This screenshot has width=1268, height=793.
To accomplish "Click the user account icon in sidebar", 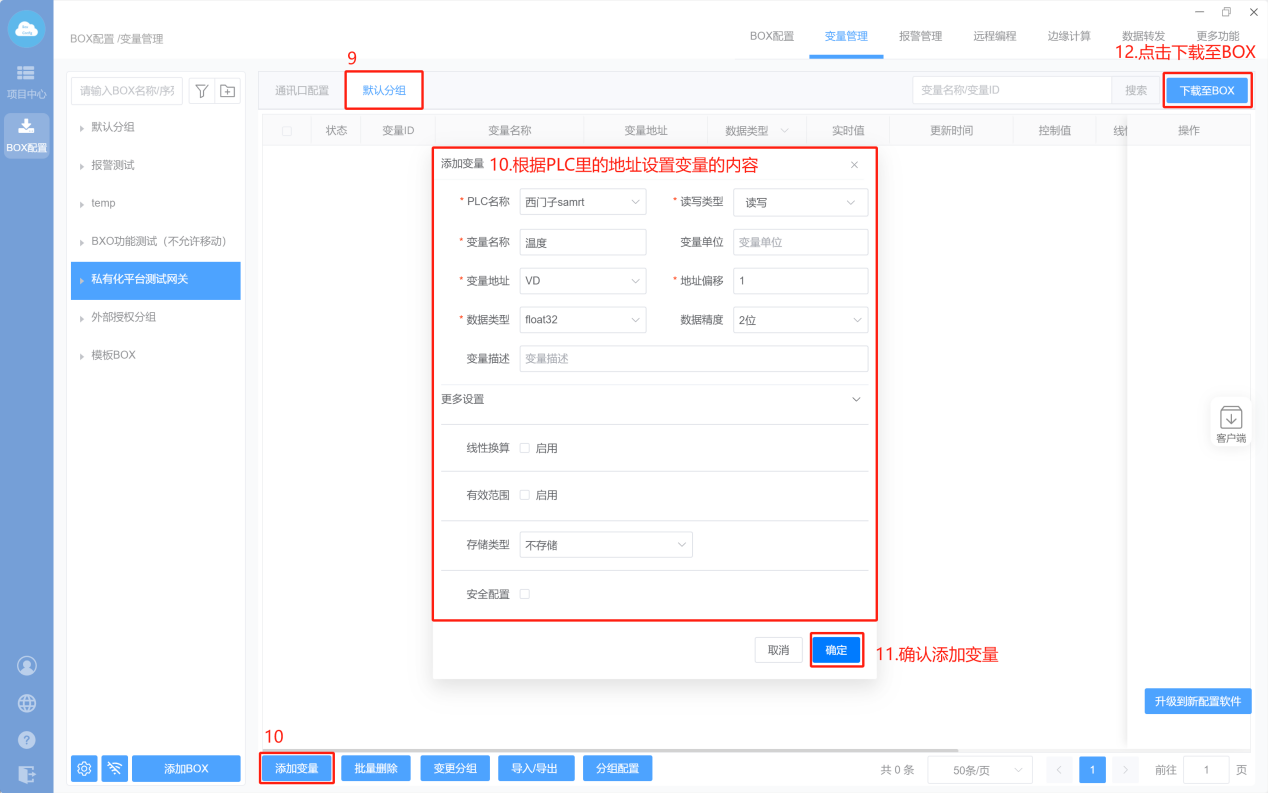I will tap(27, 665).
